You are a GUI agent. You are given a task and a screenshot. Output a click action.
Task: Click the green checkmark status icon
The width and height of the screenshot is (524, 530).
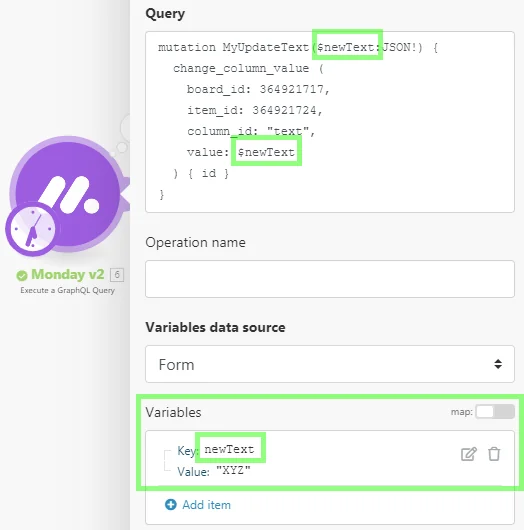pos(22,275)
